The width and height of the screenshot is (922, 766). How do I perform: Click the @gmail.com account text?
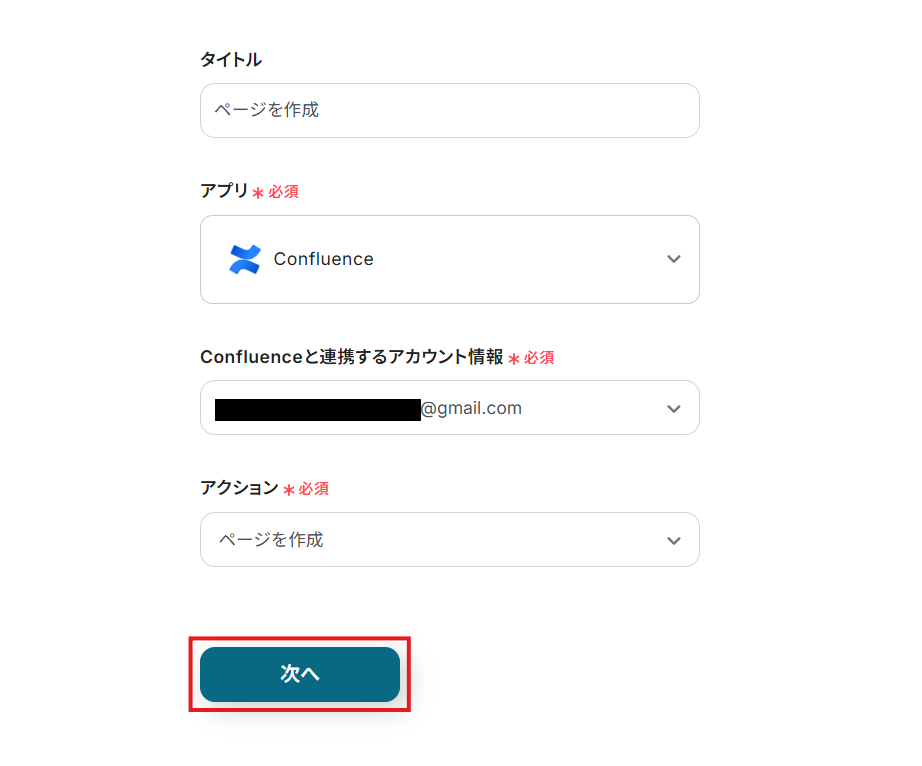471,408
